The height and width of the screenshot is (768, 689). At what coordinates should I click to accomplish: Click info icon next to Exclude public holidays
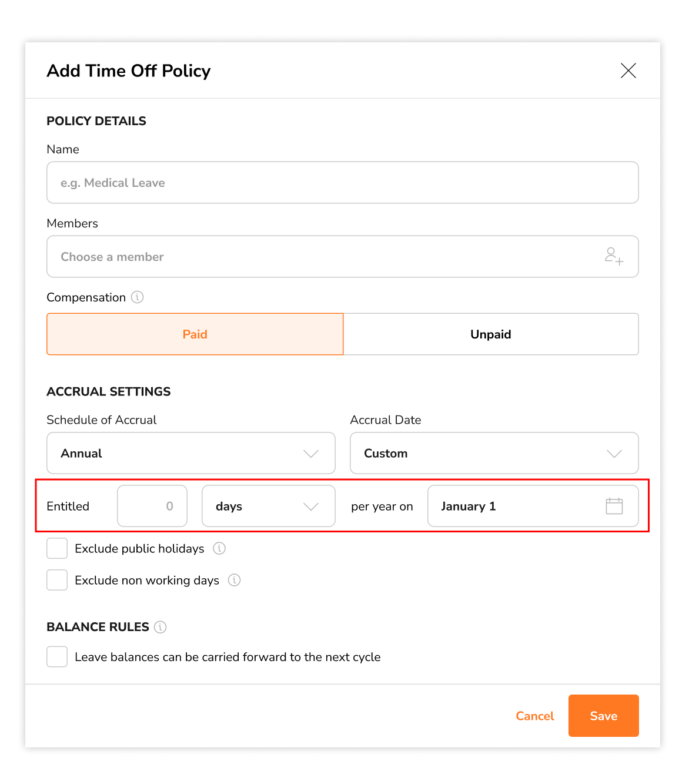(x=219, y=549)
